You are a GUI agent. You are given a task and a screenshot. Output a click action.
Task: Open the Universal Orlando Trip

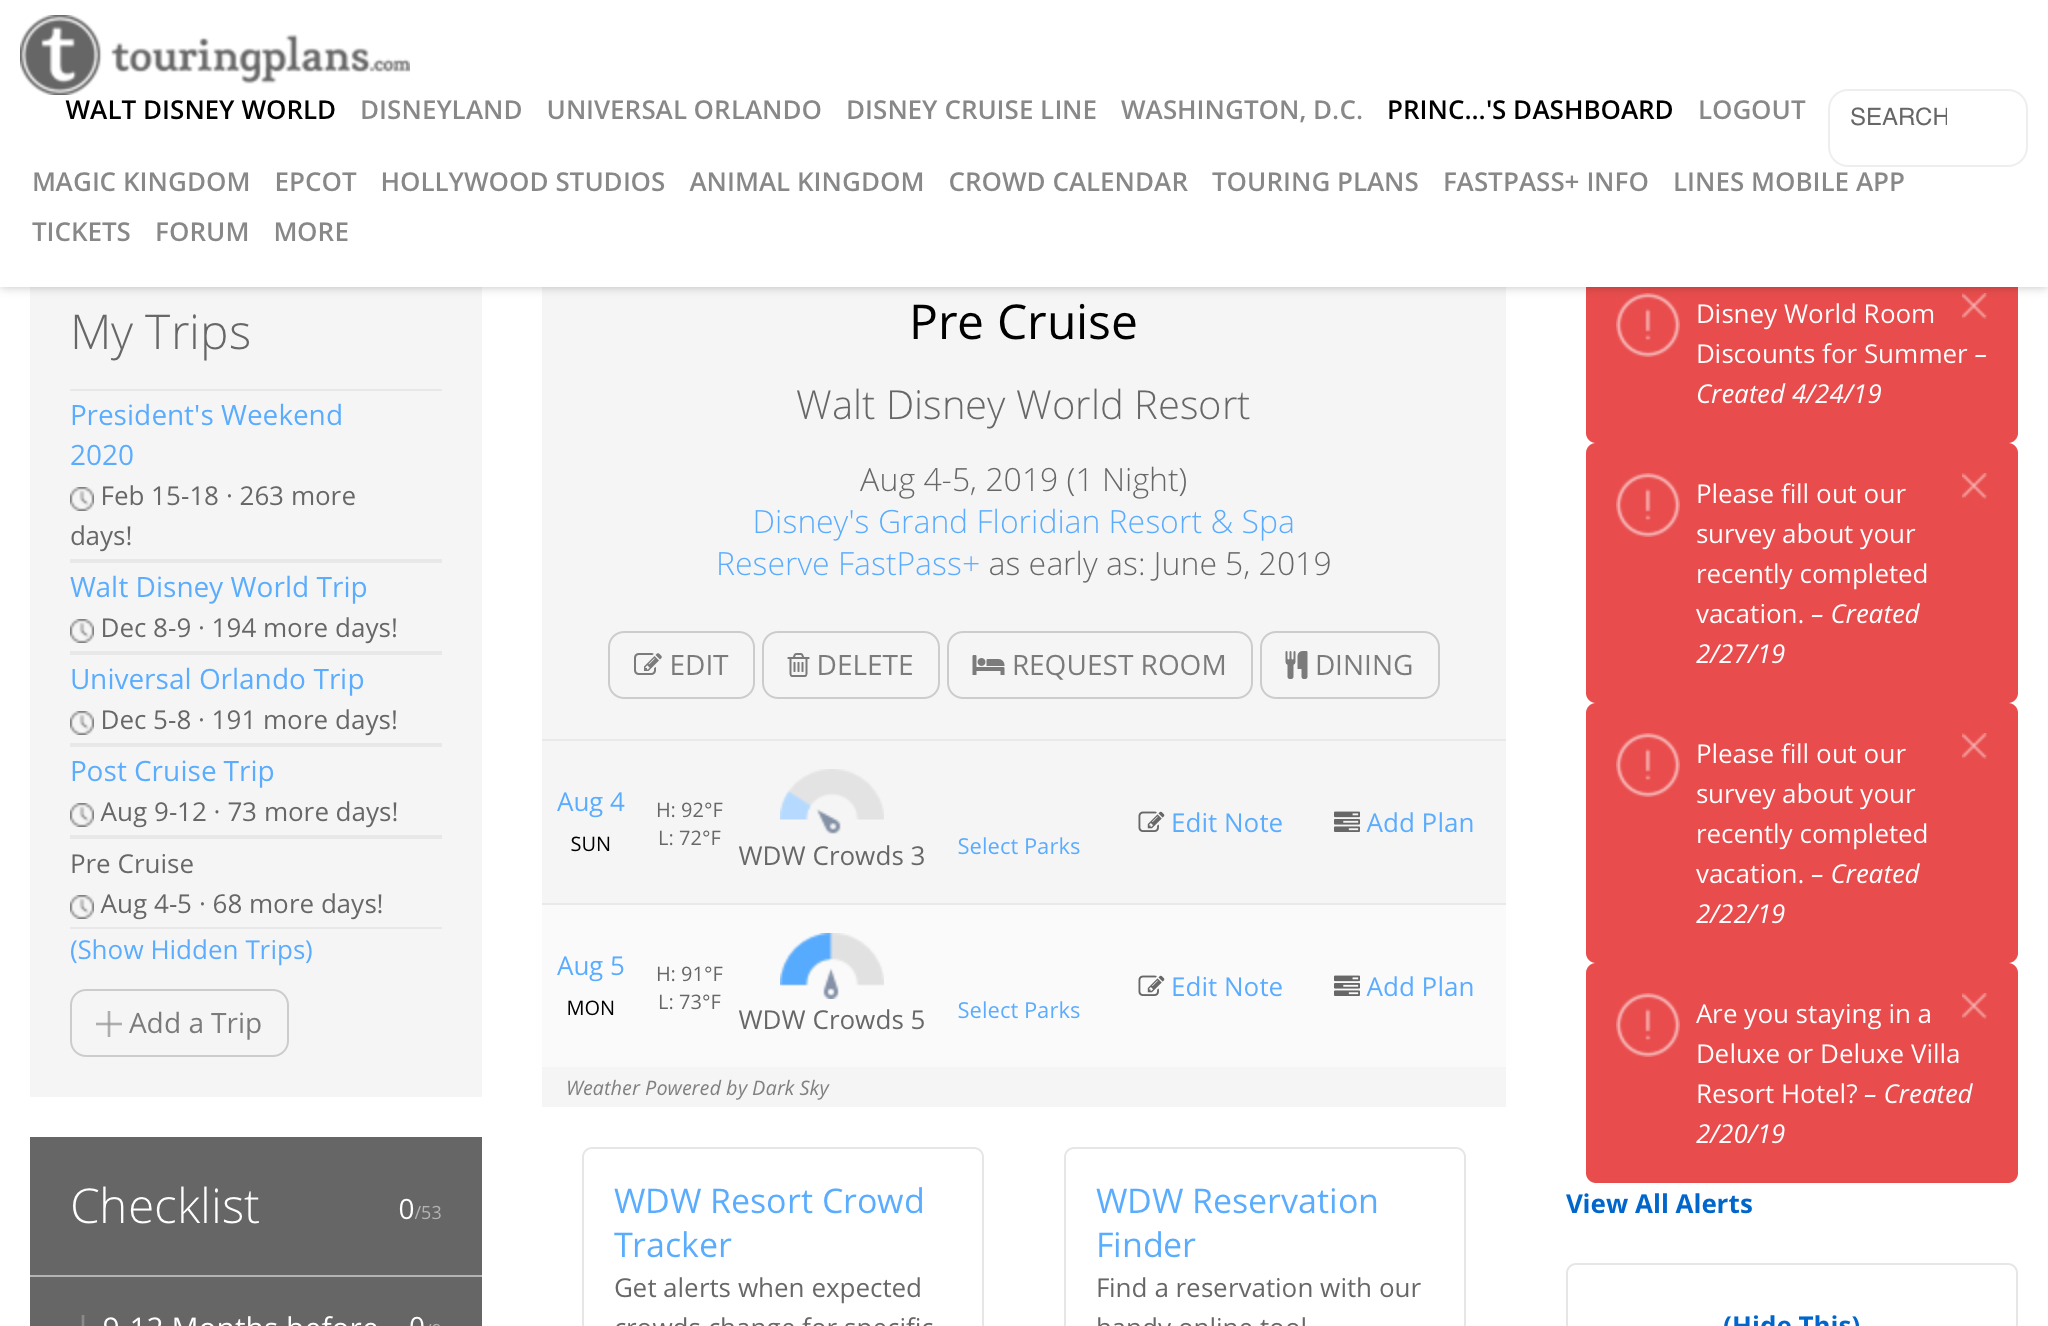217,679
